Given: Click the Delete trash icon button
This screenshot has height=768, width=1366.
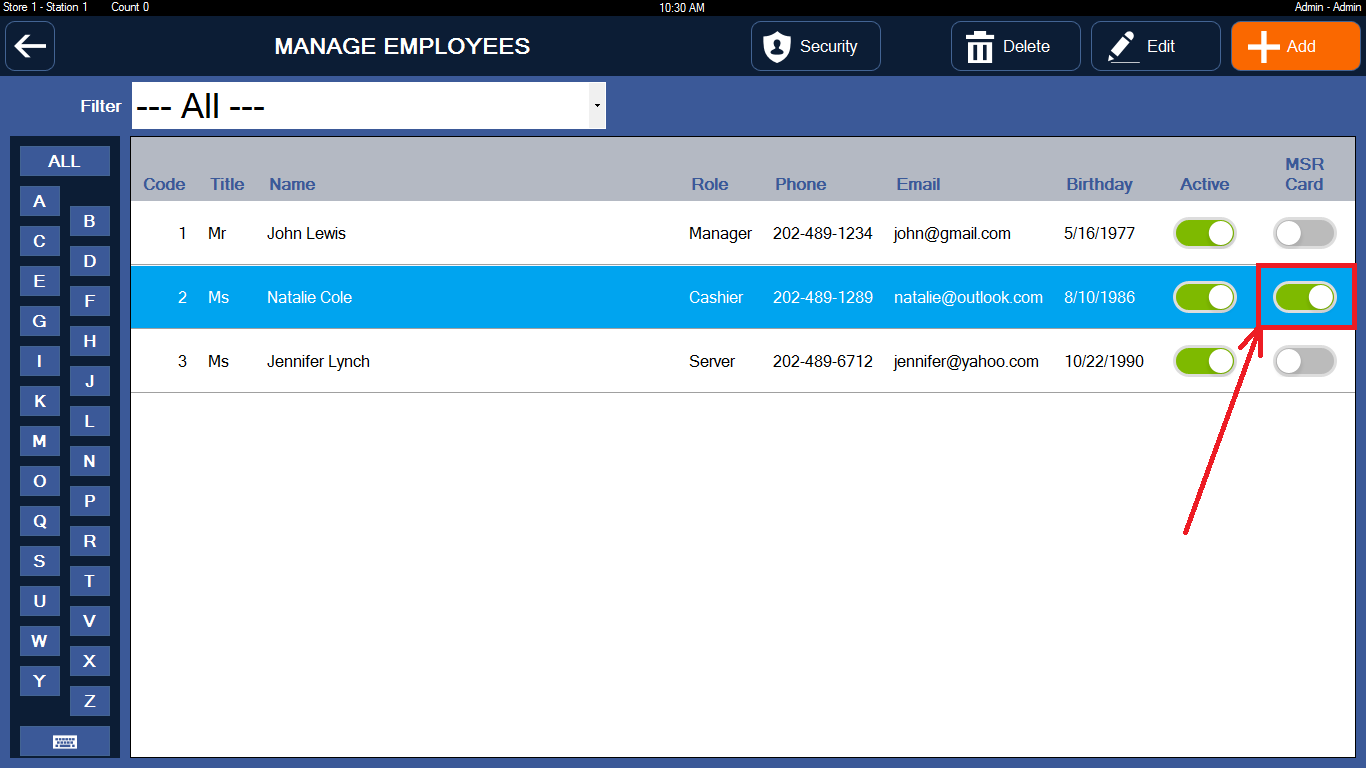Looking at the screenshot, I should [x=1015, y=46].
